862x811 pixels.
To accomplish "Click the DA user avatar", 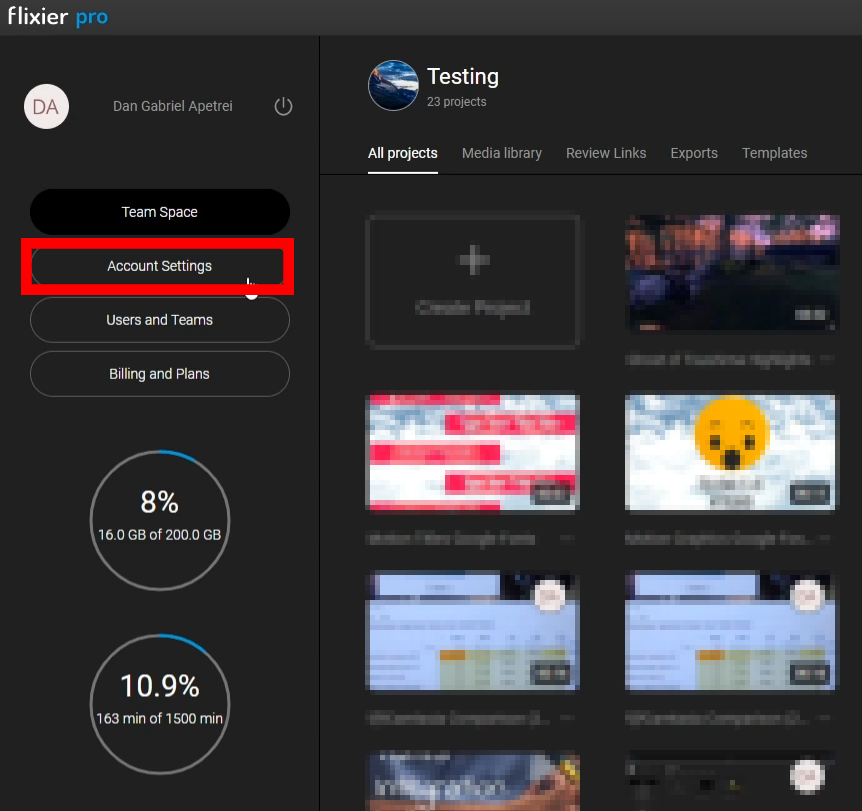I will [46, 106].
